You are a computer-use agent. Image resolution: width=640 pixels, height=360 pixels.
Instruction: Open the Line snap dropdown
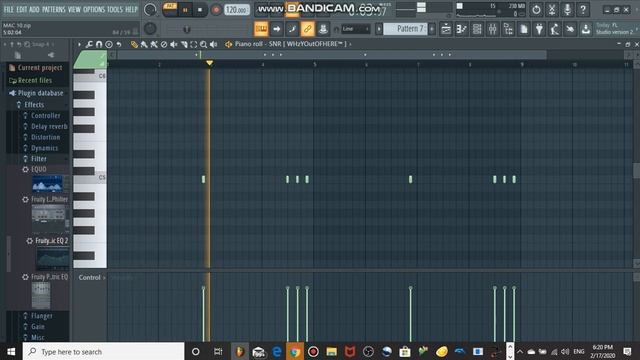pos(355,29)
